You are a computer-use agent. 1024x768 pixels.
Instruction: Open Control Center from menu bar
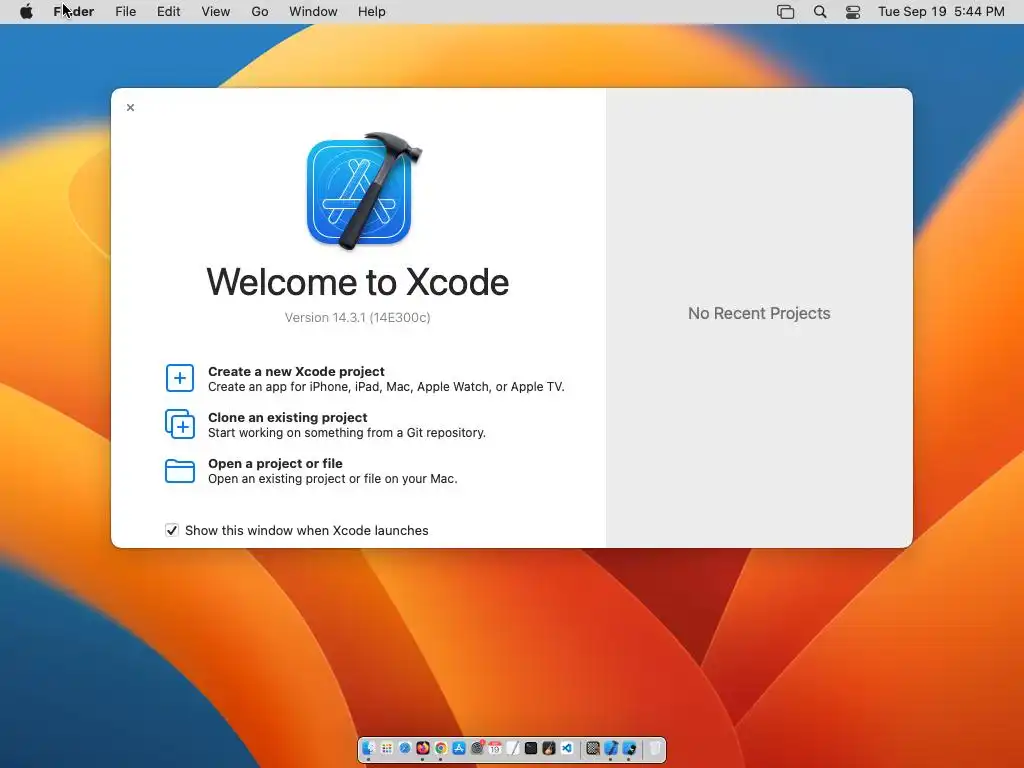pos(853,12)
